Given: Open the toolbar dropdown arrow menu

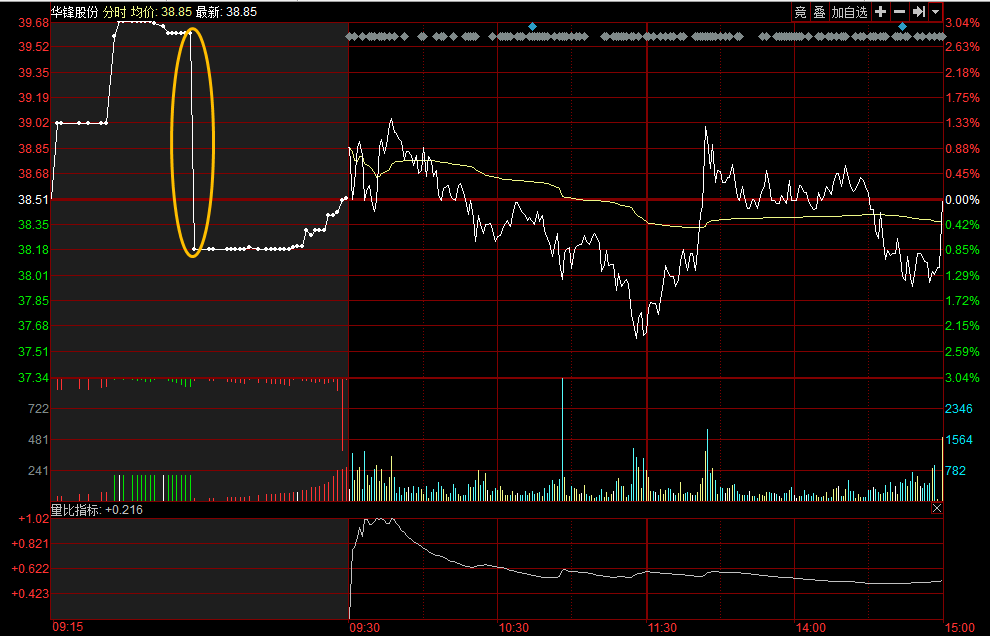Looking at the screenshot, I should point(935,11).
